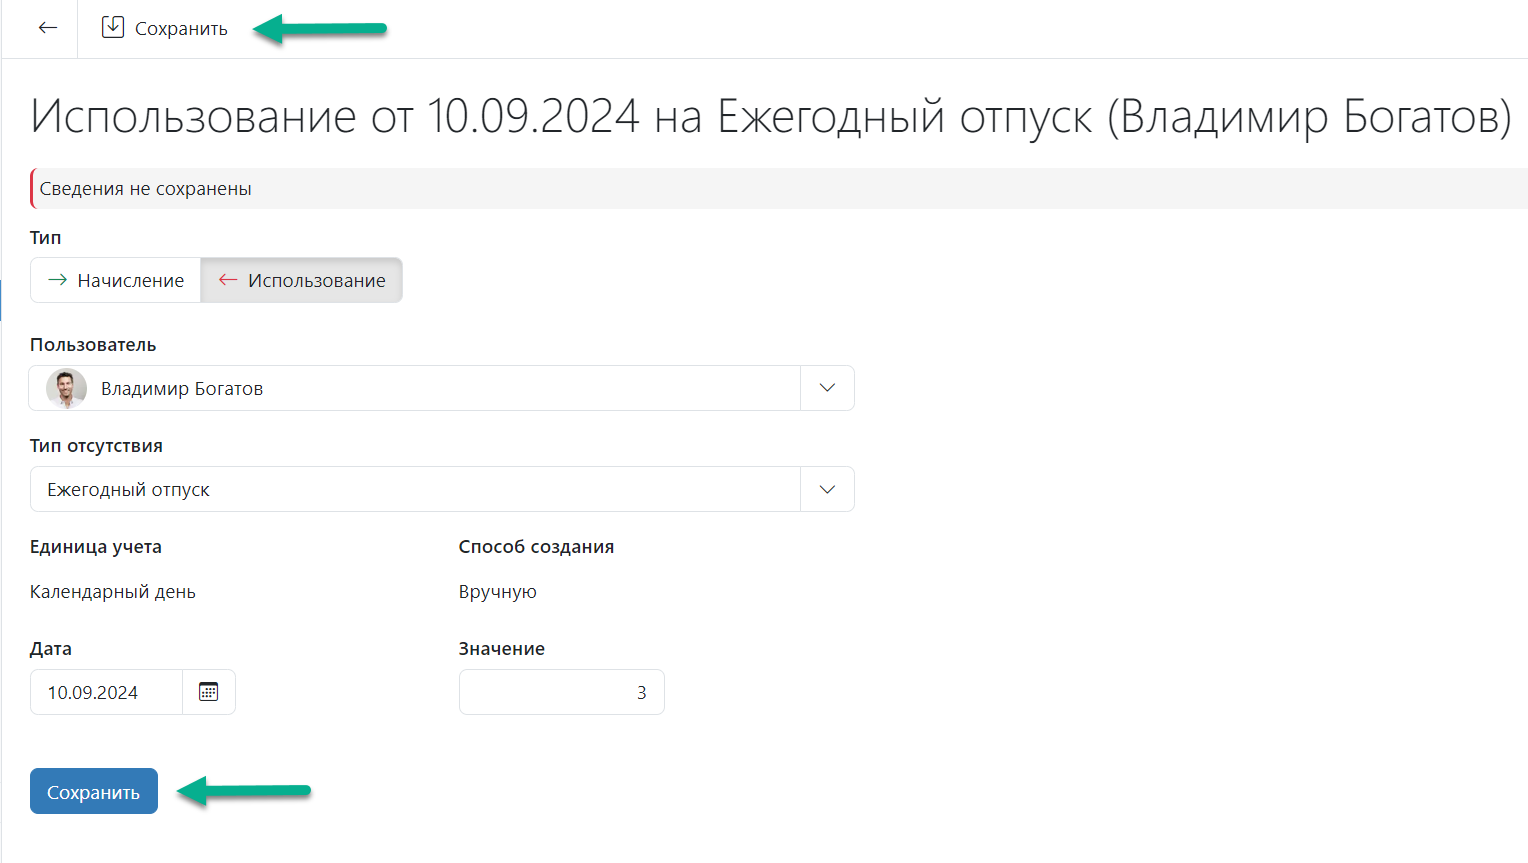This screenshot has height=863, width=1528.
Task: Open the calendar date picker icon
Action: pos(208,692)
